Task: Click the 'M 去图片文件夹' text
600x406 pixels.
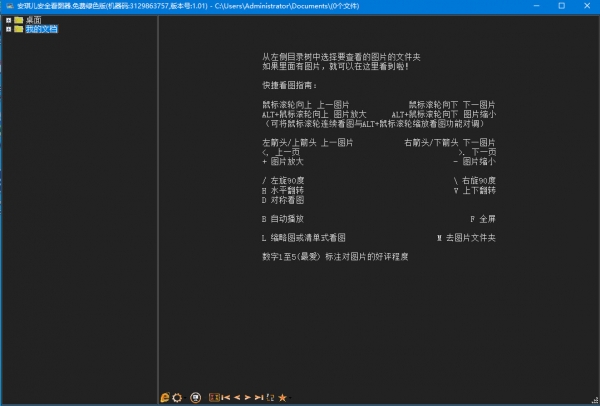Action: click(466, 238)
